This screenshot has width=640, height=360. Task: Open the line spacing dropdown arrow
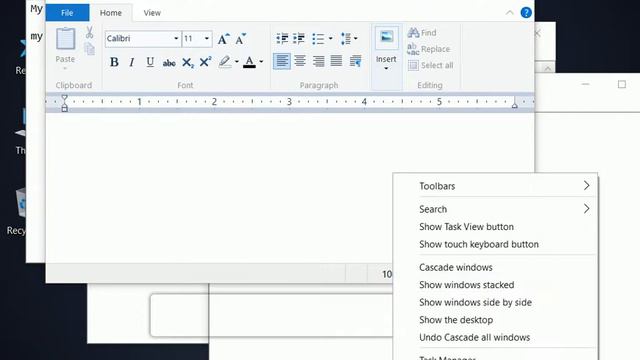click(x=356, y=39)
